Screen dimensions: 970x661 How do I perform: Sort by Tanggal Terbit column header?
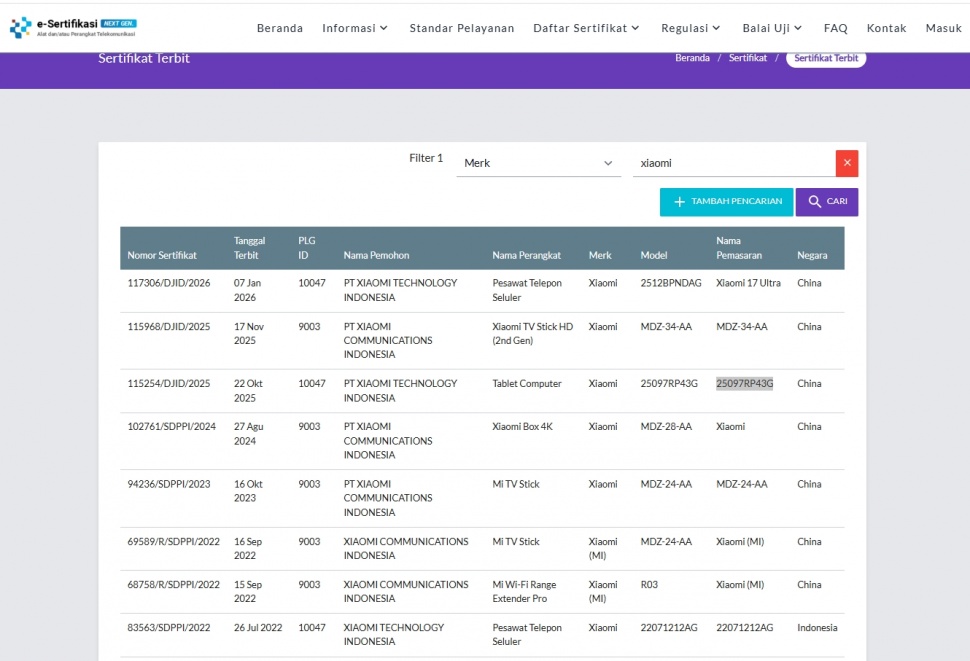[249, 248]
